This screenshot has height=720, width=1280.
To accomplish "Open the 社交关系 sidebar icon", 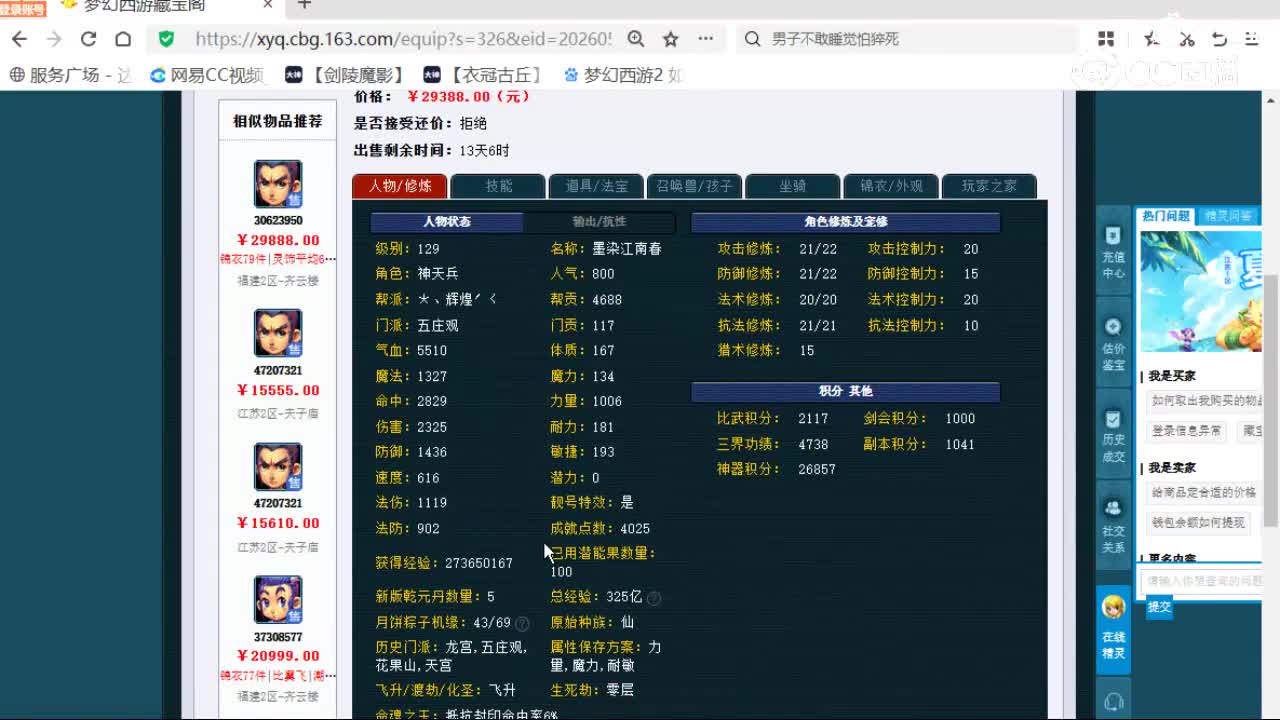I will pyautogui.click(x=1113, y=527).
